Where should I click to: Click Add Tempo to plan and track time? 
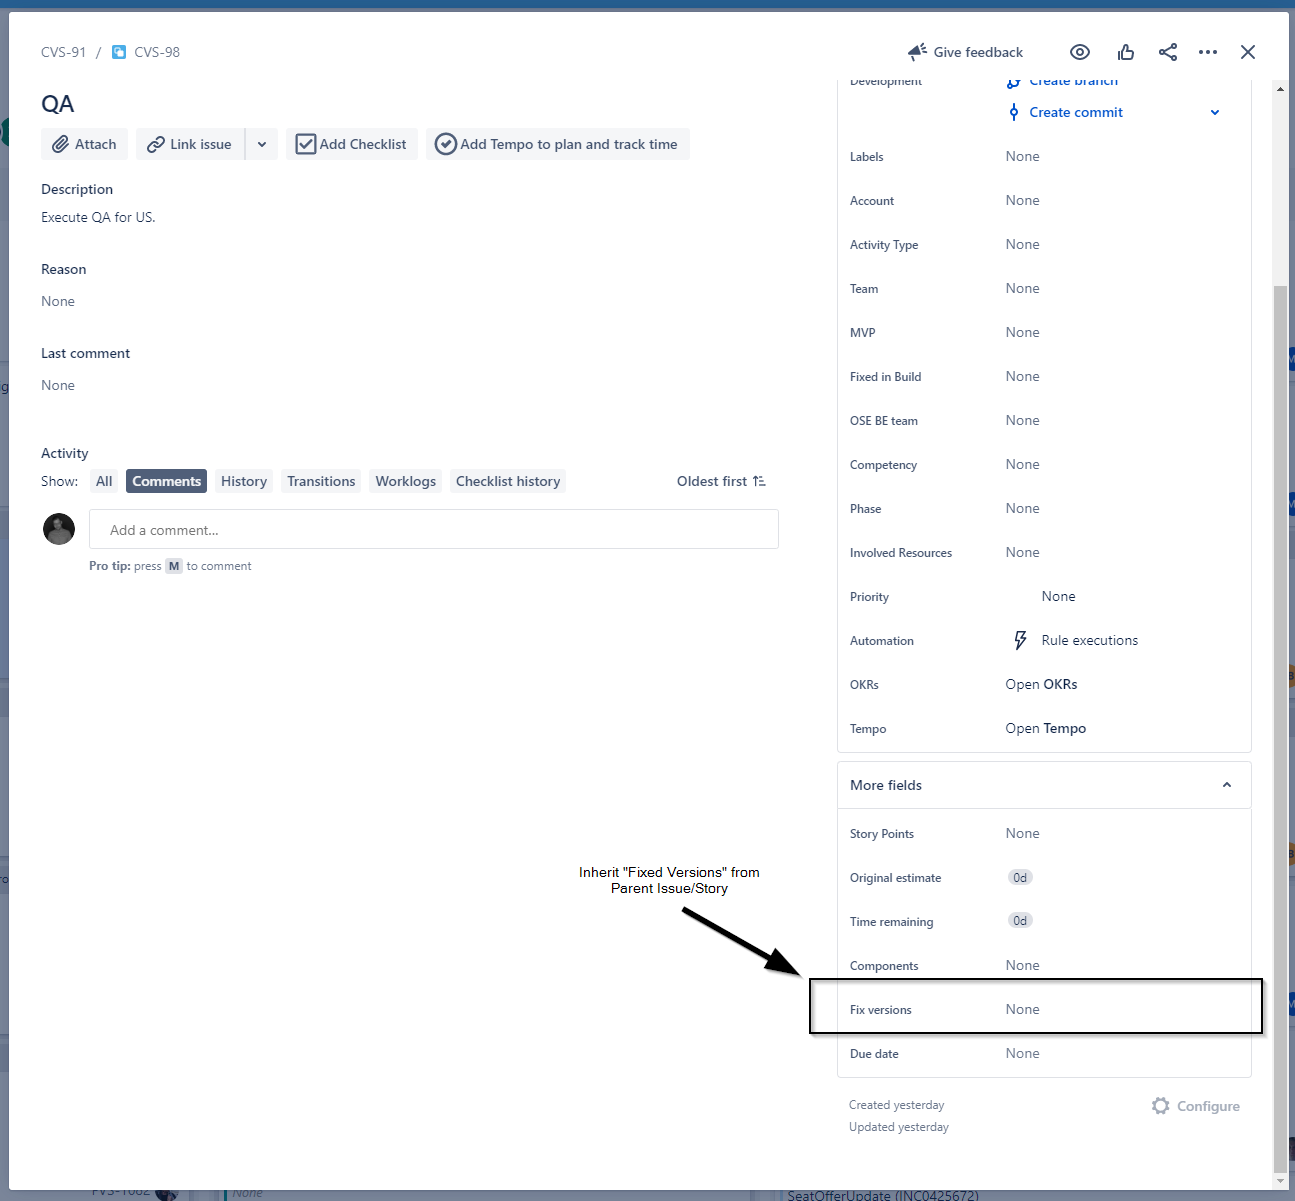(x=557, y=144)
